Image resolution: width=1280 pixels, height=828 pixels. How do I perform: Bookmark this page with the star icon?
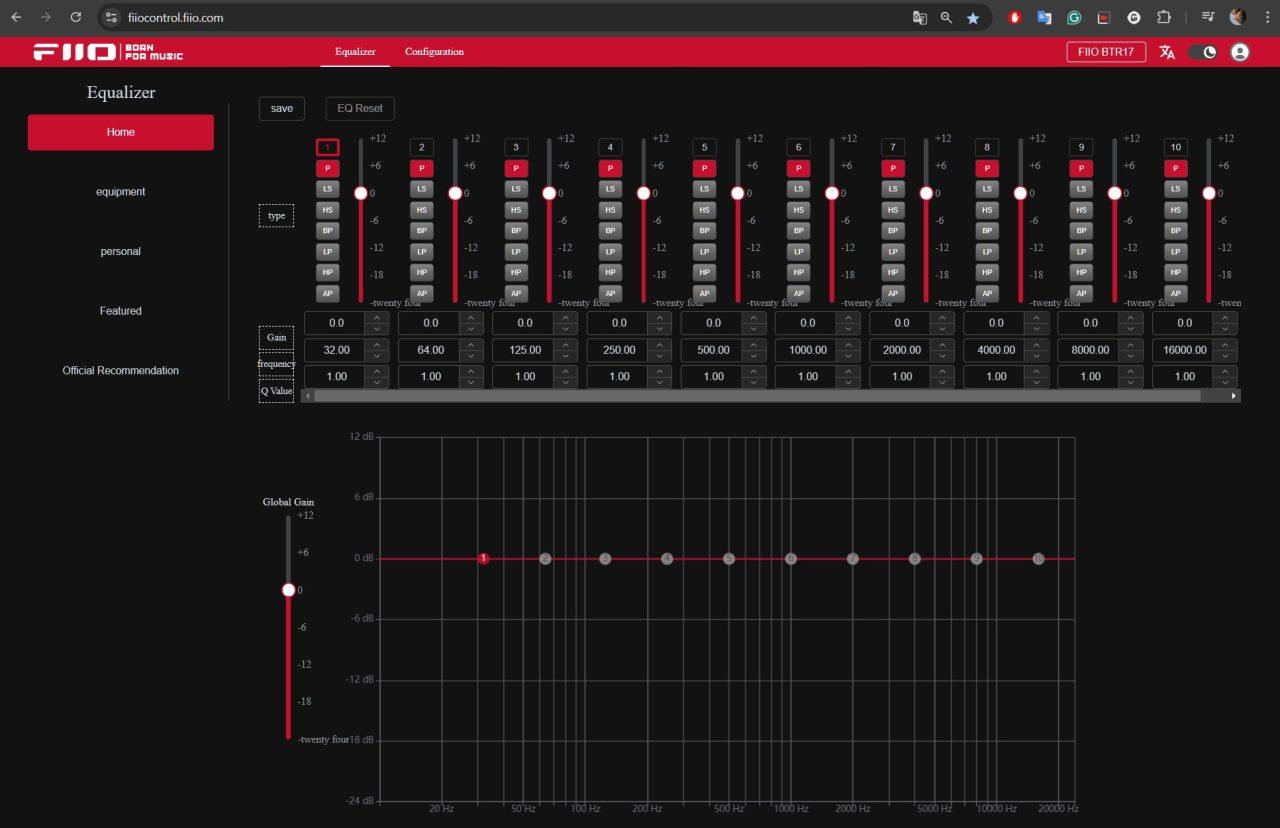coord(973,17)
